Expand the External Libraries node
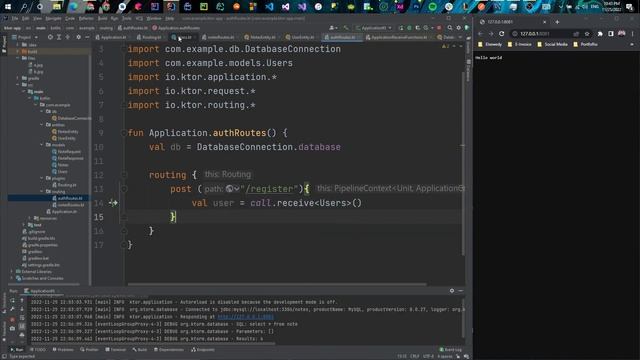 pyautogui.click(x=11, y=271)
